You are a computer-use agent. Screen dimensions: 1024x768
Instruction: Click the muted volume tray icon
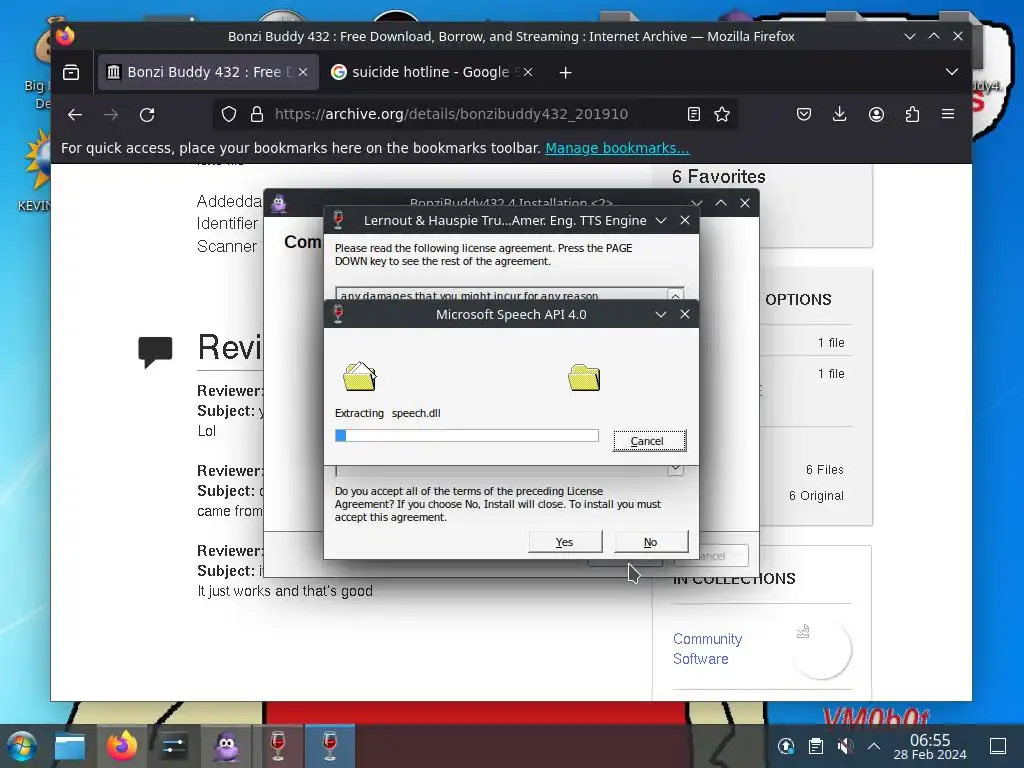pyautogui.click(x=845, y=746)
